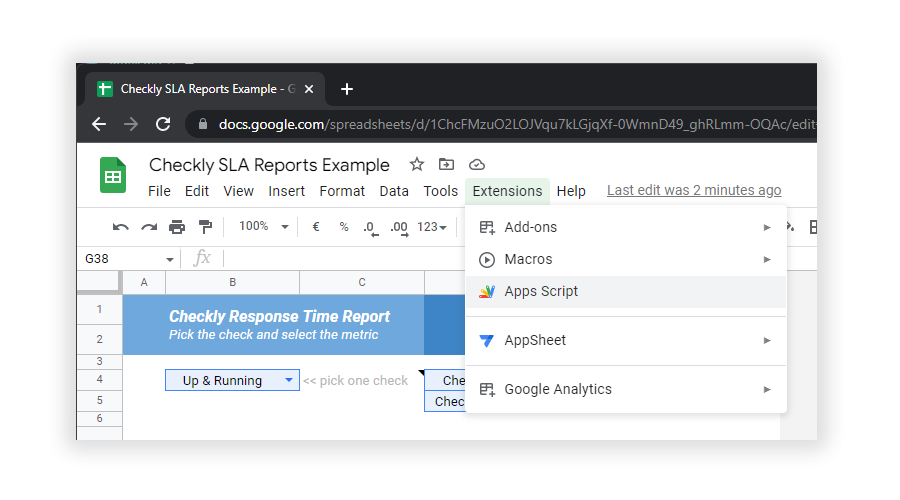Click the undo arrow in toolbar
The image size is (900, 500).
(x=121, y=227)
